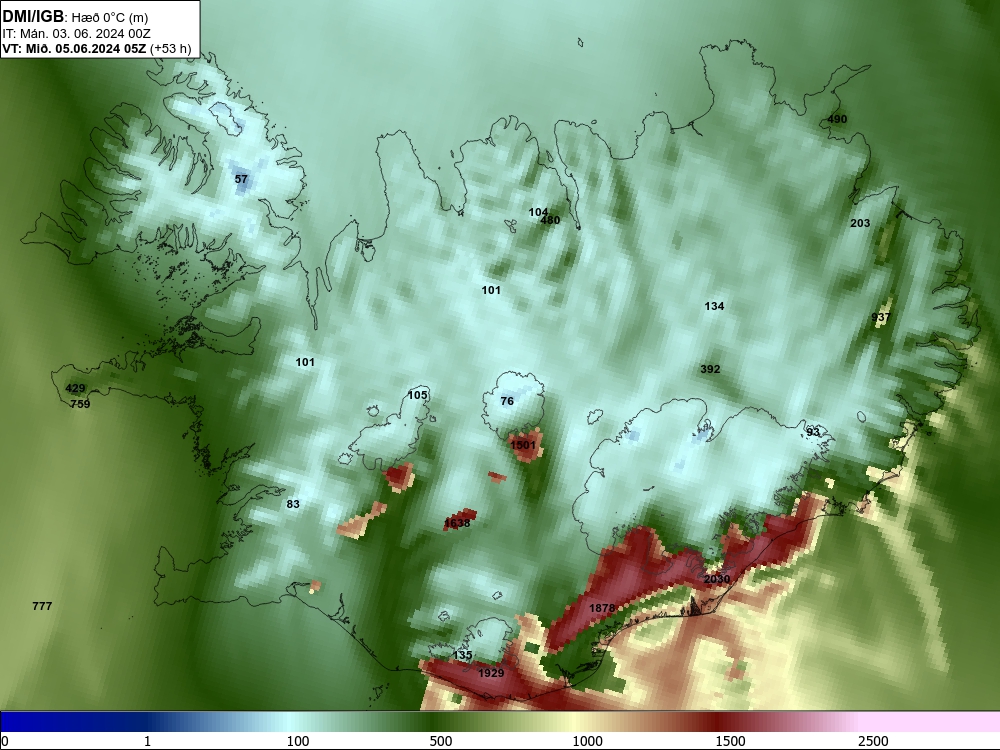1000x750 pixels.
Task: Click the 83 value label on the map
Action: coord(293,504)
